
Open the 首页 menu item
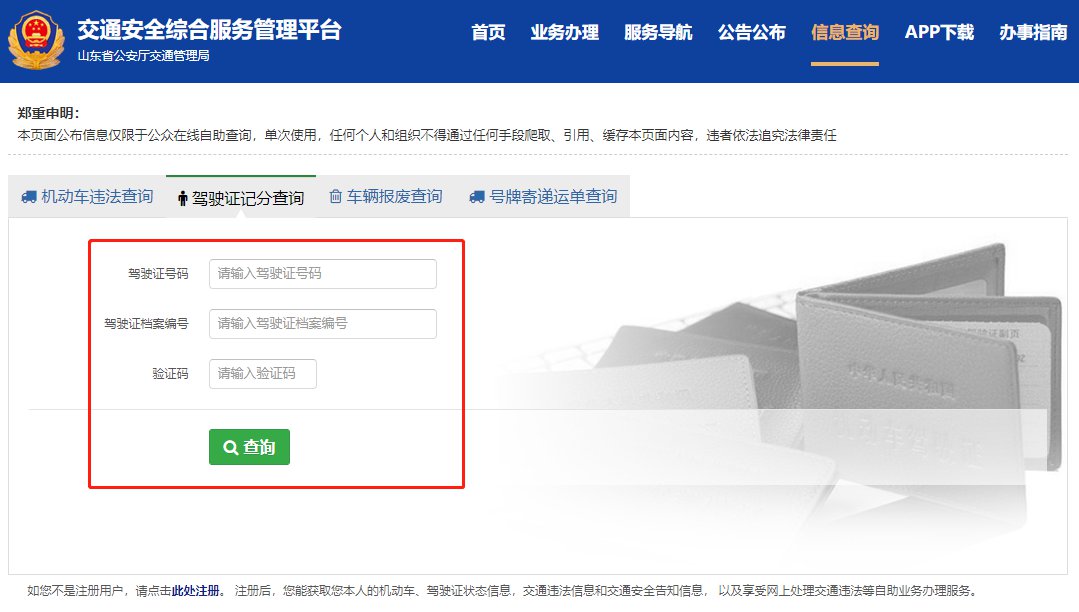(x=488, y=32)
